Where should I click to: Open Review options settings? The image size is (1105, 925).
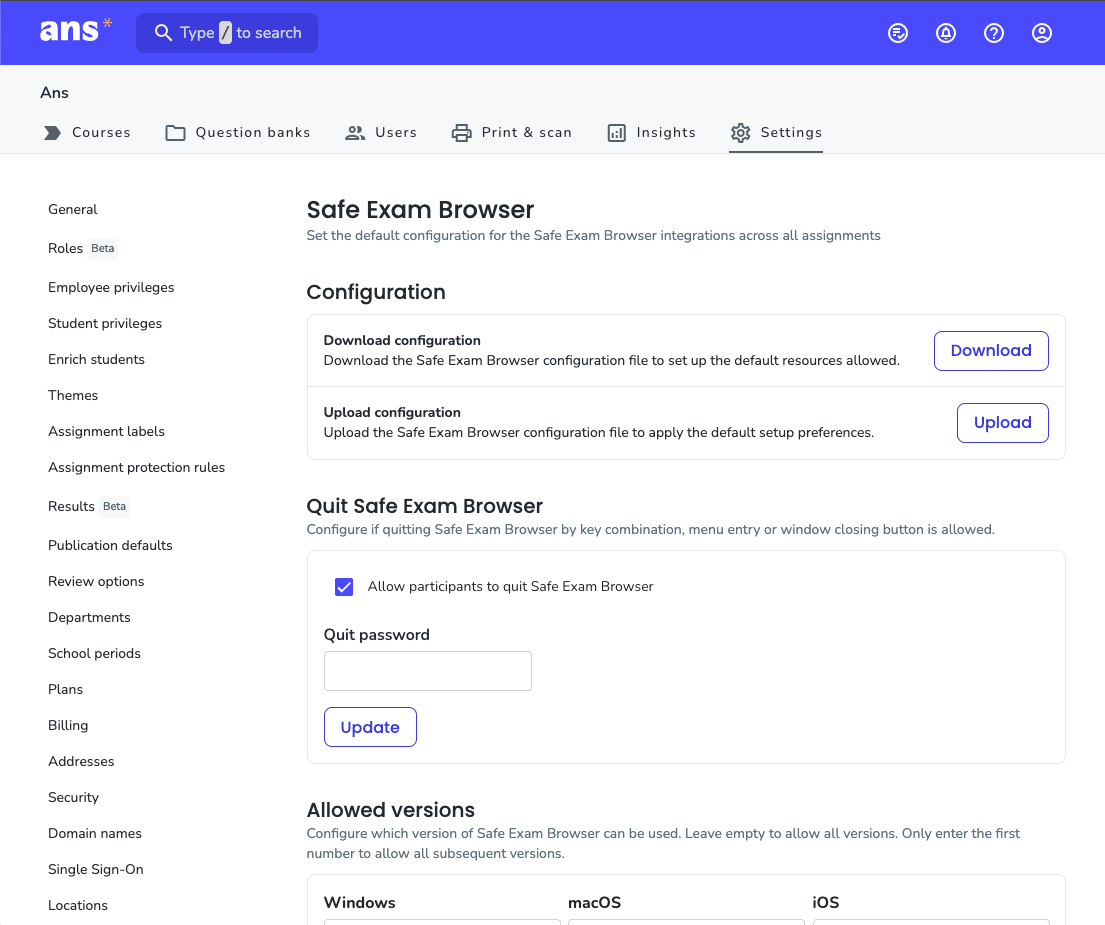(96, 581)
